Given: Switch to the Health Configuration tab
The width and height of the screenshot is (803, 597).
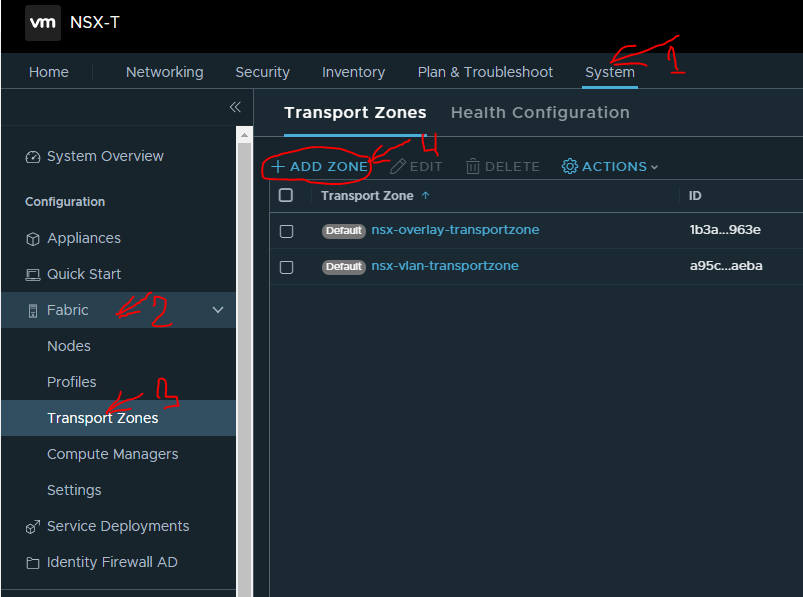Looking at the screenshot, I should tap(540, 113).
